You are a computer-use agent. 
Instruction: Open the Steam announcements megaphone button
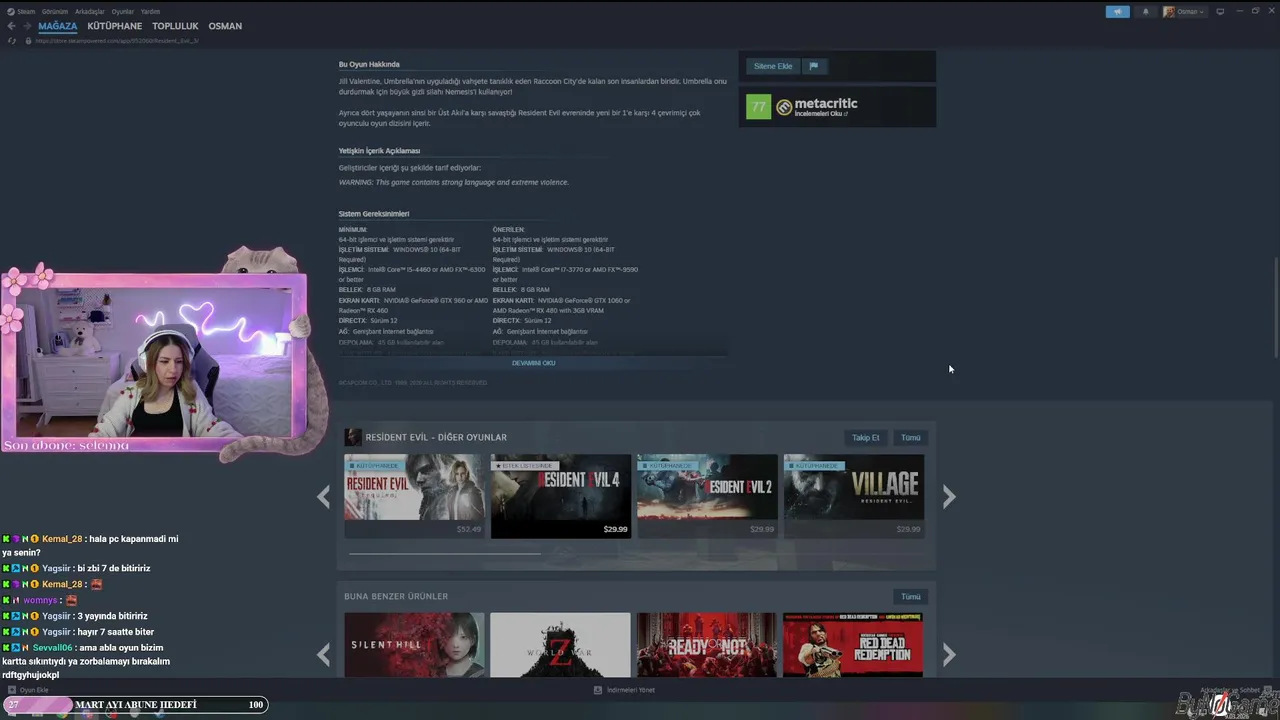pyautogui.click(x=1117, y=12)
